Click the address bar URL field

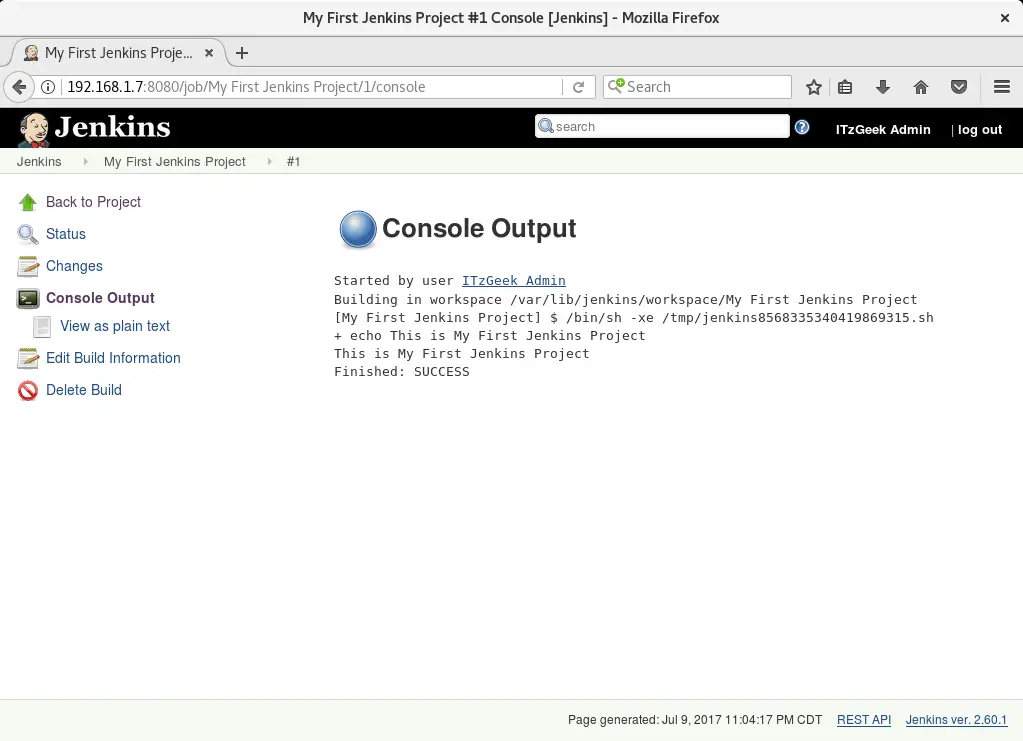pyautogui.click(x=313, y=87)
